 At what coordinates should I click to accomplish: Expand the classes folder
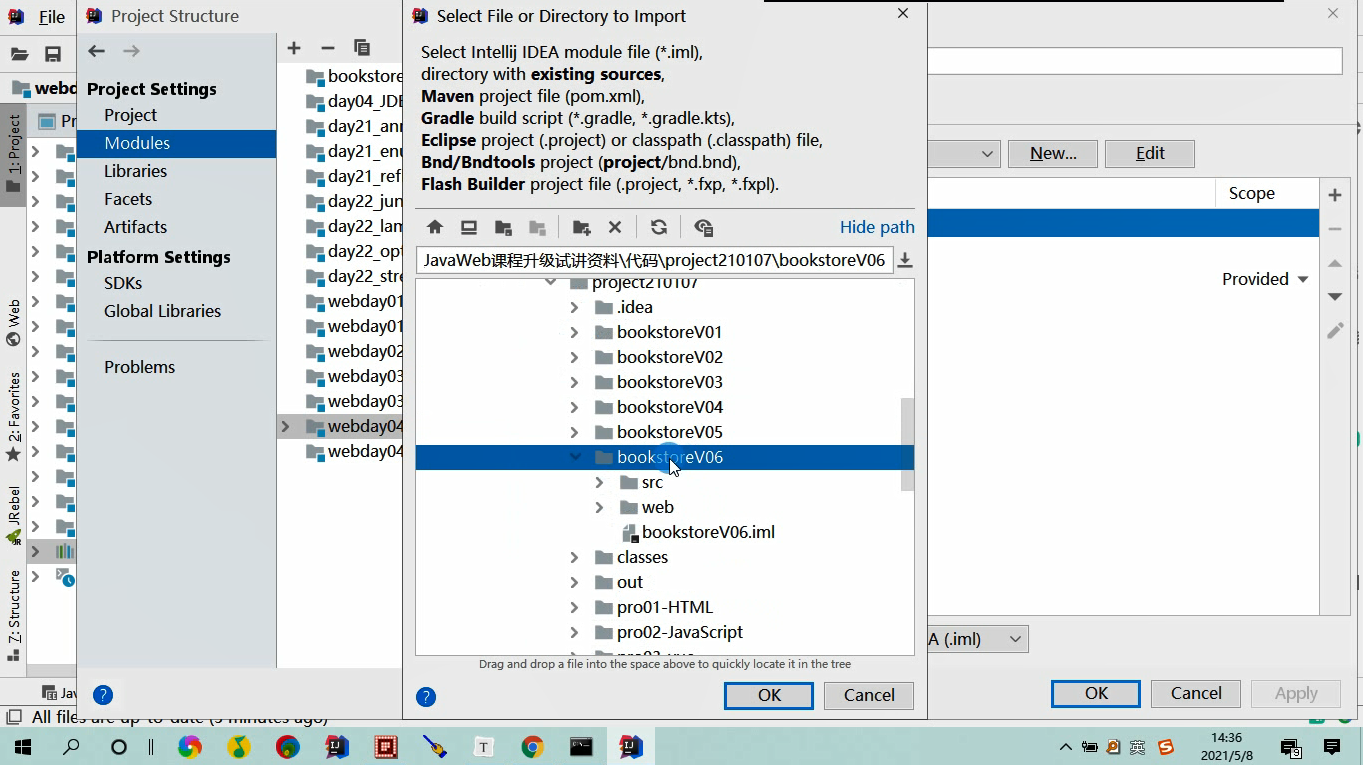[574, 557]
